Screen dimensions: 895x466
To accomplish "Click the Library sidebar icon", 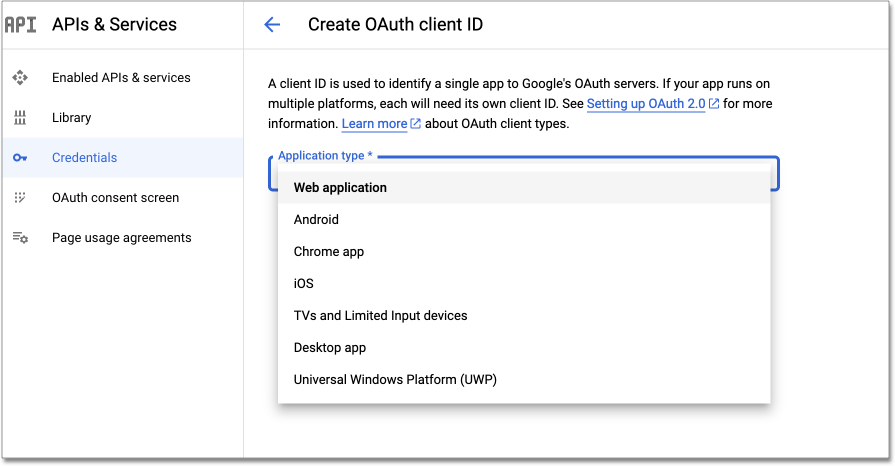I will click(x=20, y=118).
